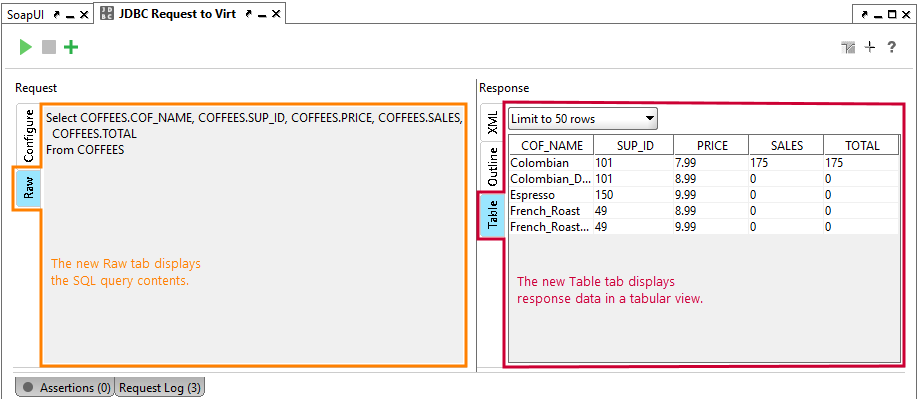This screenshot has height=399, width=918.
Task: Maximize the editor panel at top right
Action: coord(892,15)
